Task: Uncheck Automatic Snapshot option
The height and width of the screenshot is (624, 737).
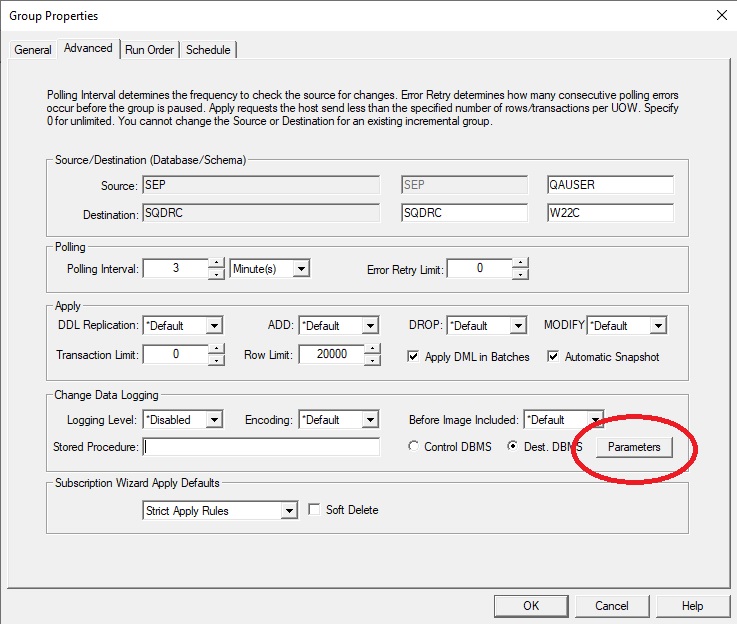Action: point(553,357)
